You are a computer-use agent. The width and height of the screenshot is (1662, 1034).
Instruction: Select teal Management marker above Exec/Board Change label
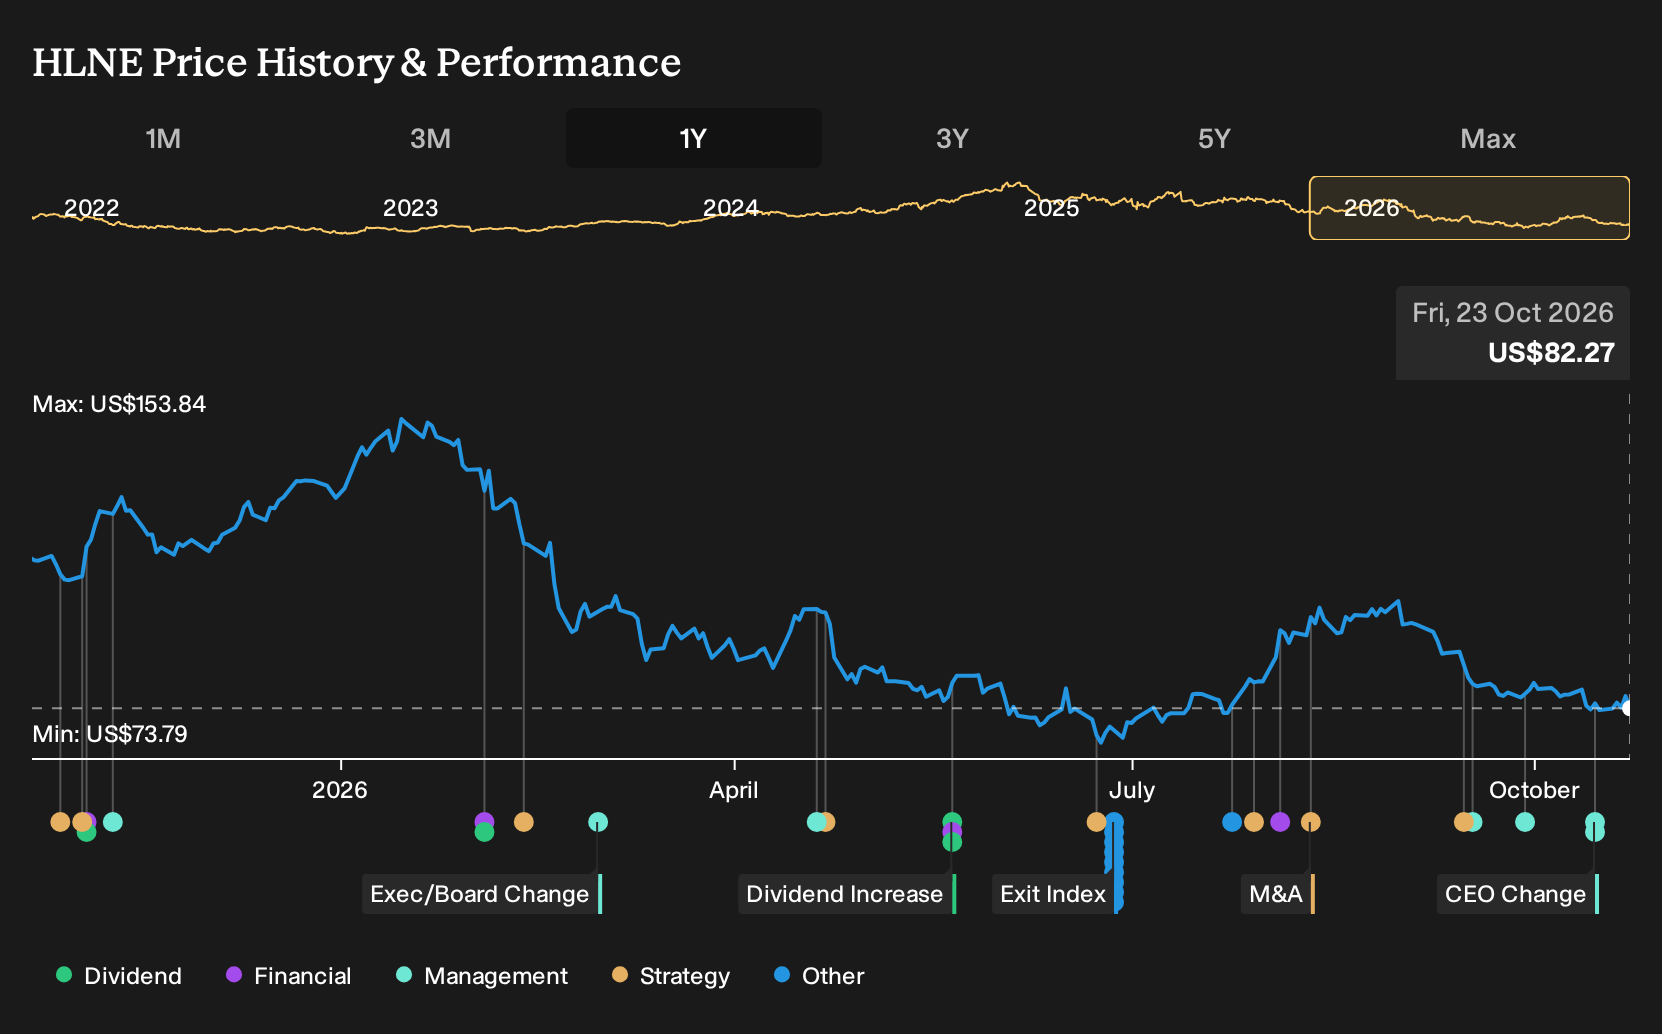click(598, 822)
